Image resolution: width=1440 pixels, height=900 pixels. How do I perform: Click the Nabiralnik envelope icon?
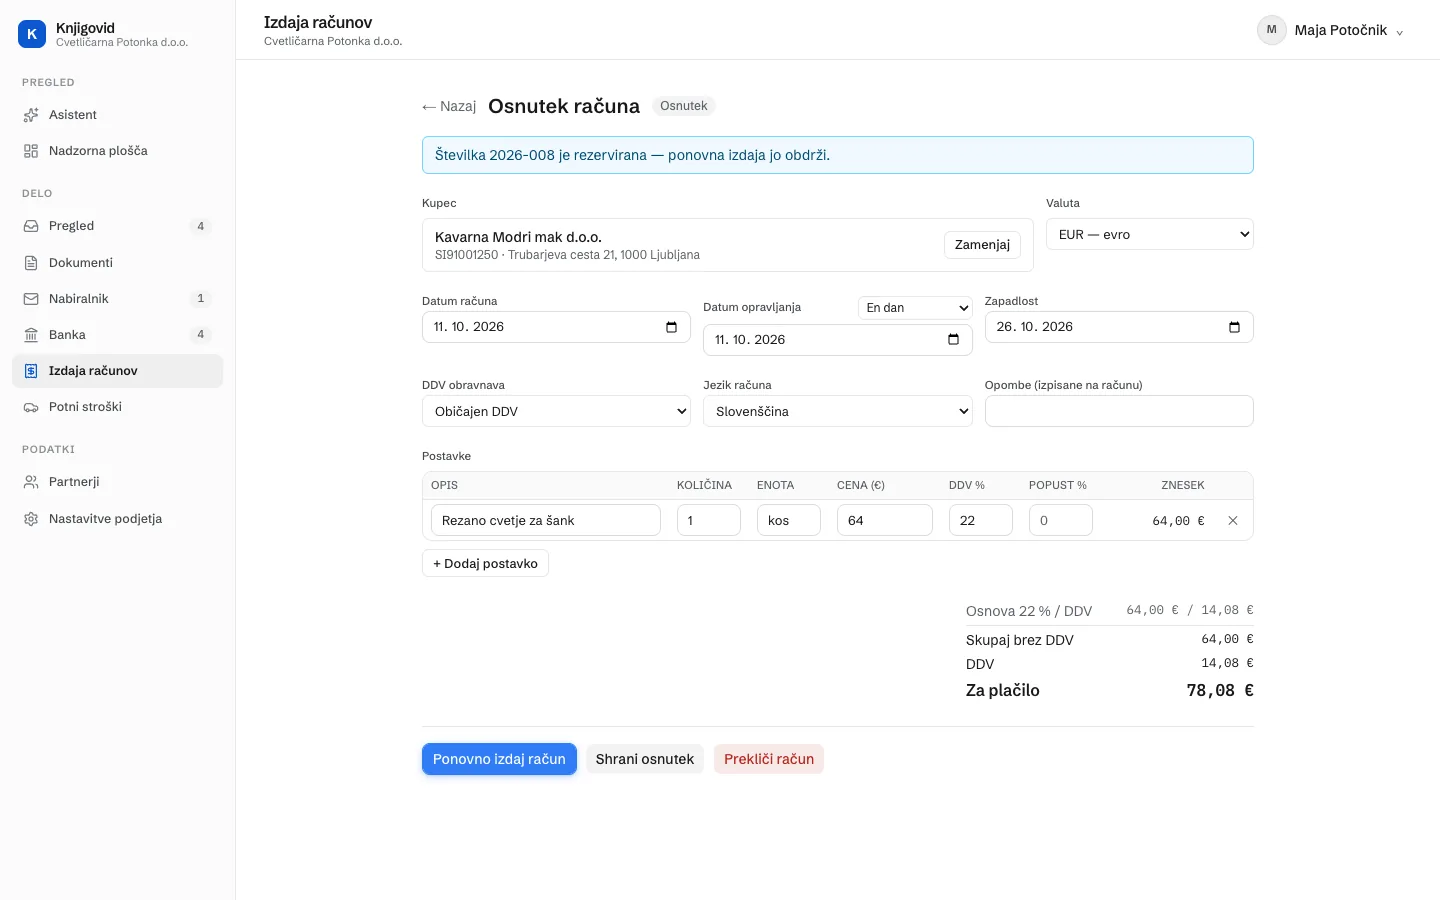tap(31, 299)
